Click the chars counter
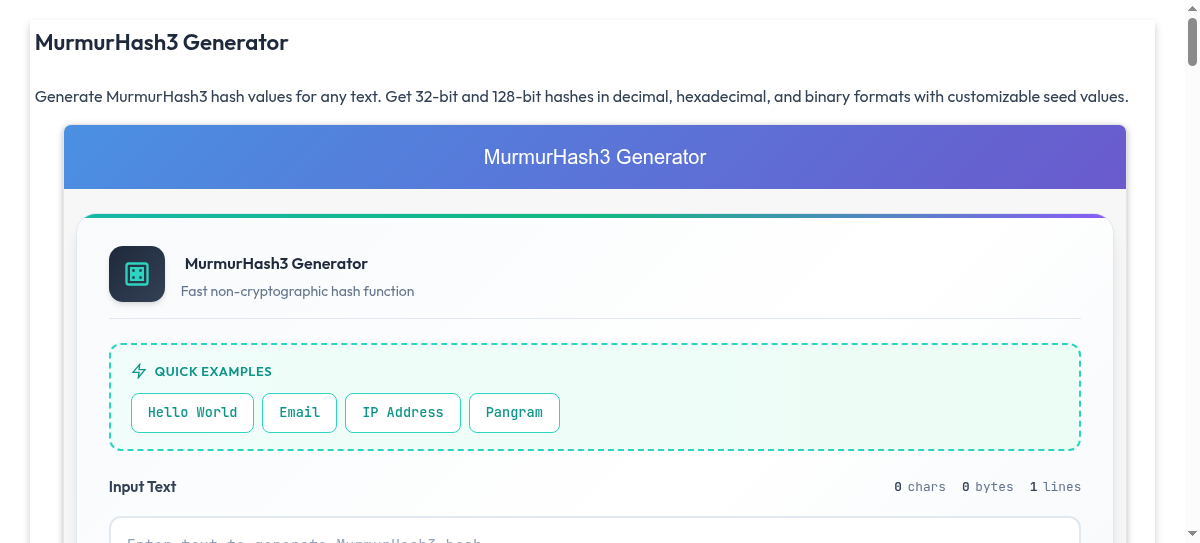Screen dimensions: 1200x543 (x=920, y=487)
